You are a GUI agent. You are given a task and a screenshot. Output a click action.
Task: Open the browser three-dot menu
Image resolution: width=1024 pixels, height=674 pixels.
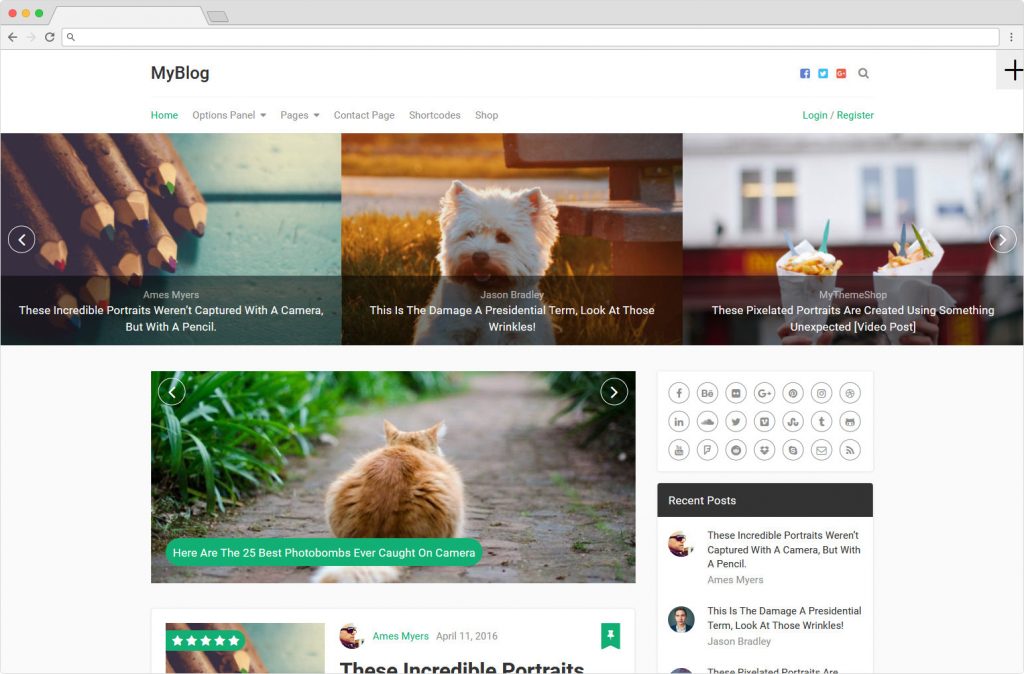(1011, 37)
